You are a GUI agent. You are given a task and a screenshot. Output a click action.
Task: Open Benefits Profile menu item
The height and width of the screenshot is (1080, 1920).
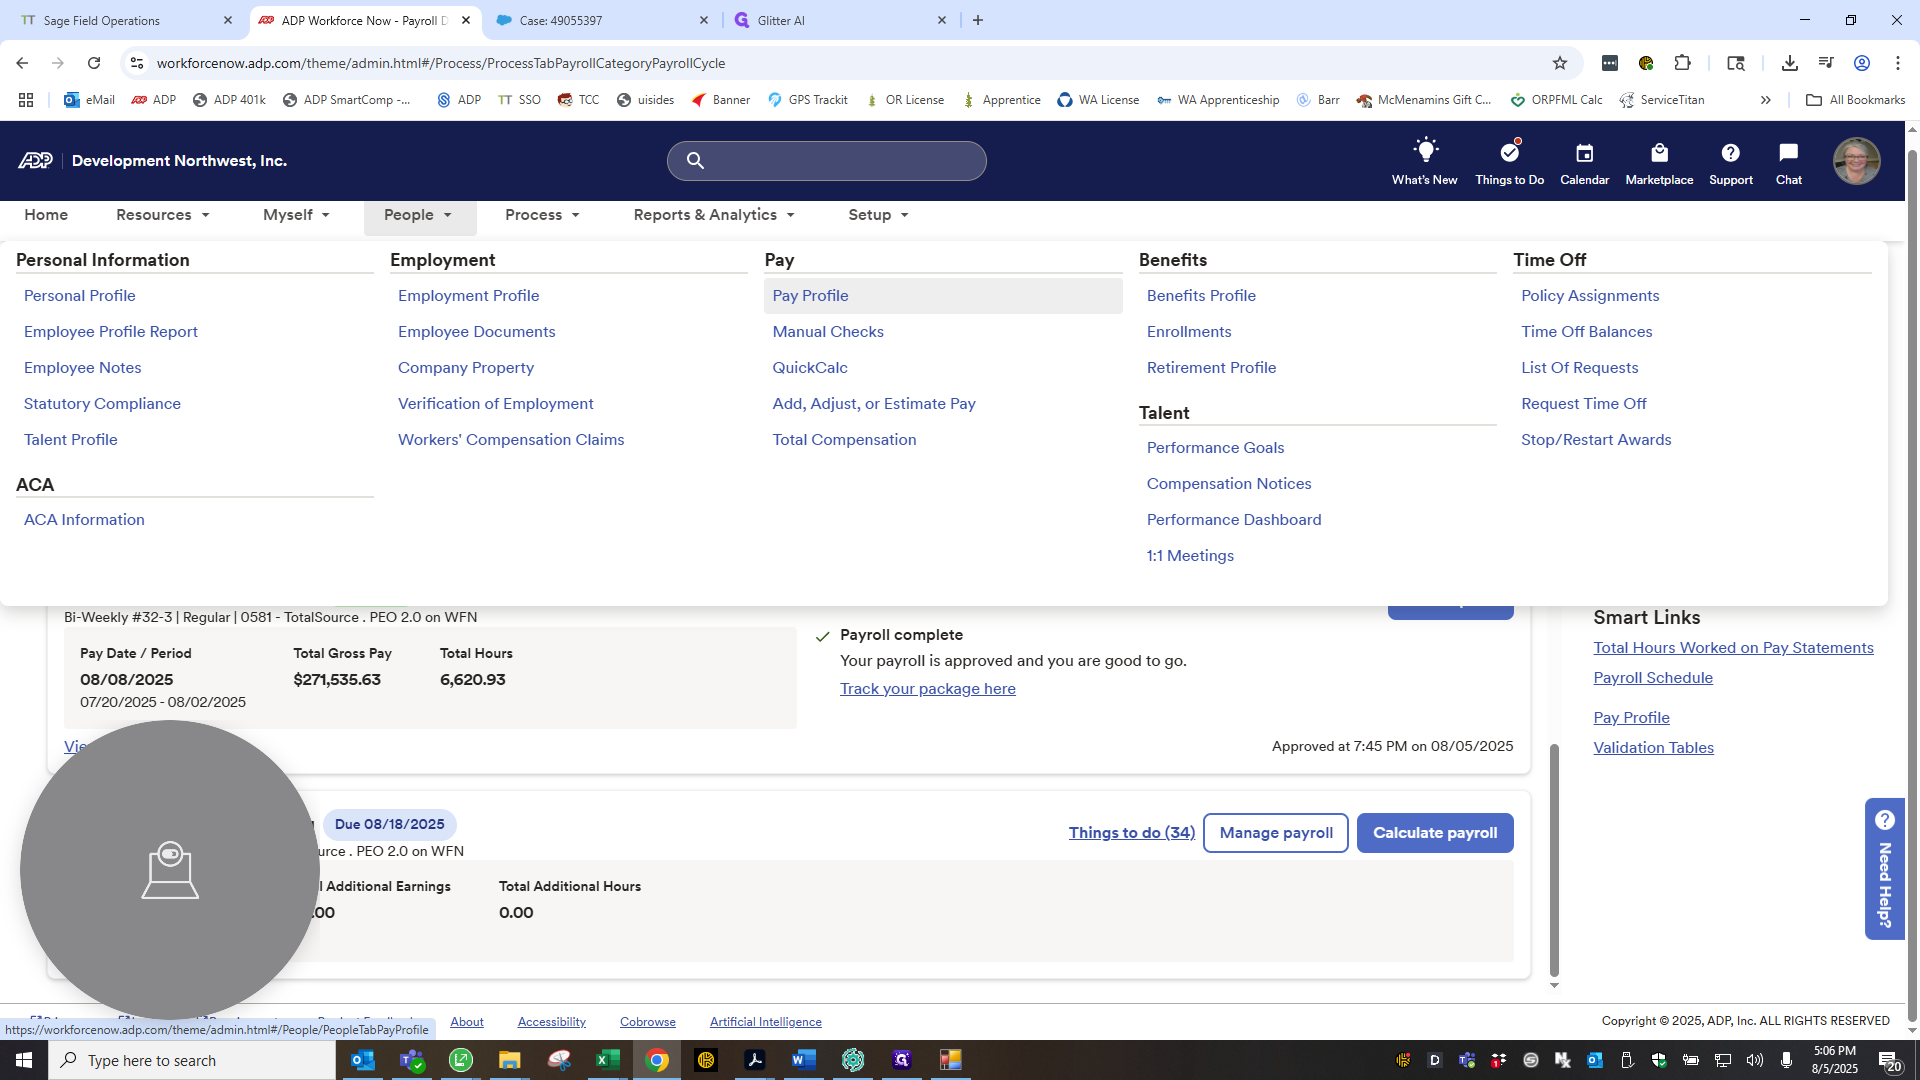(x=1200, y=296)
